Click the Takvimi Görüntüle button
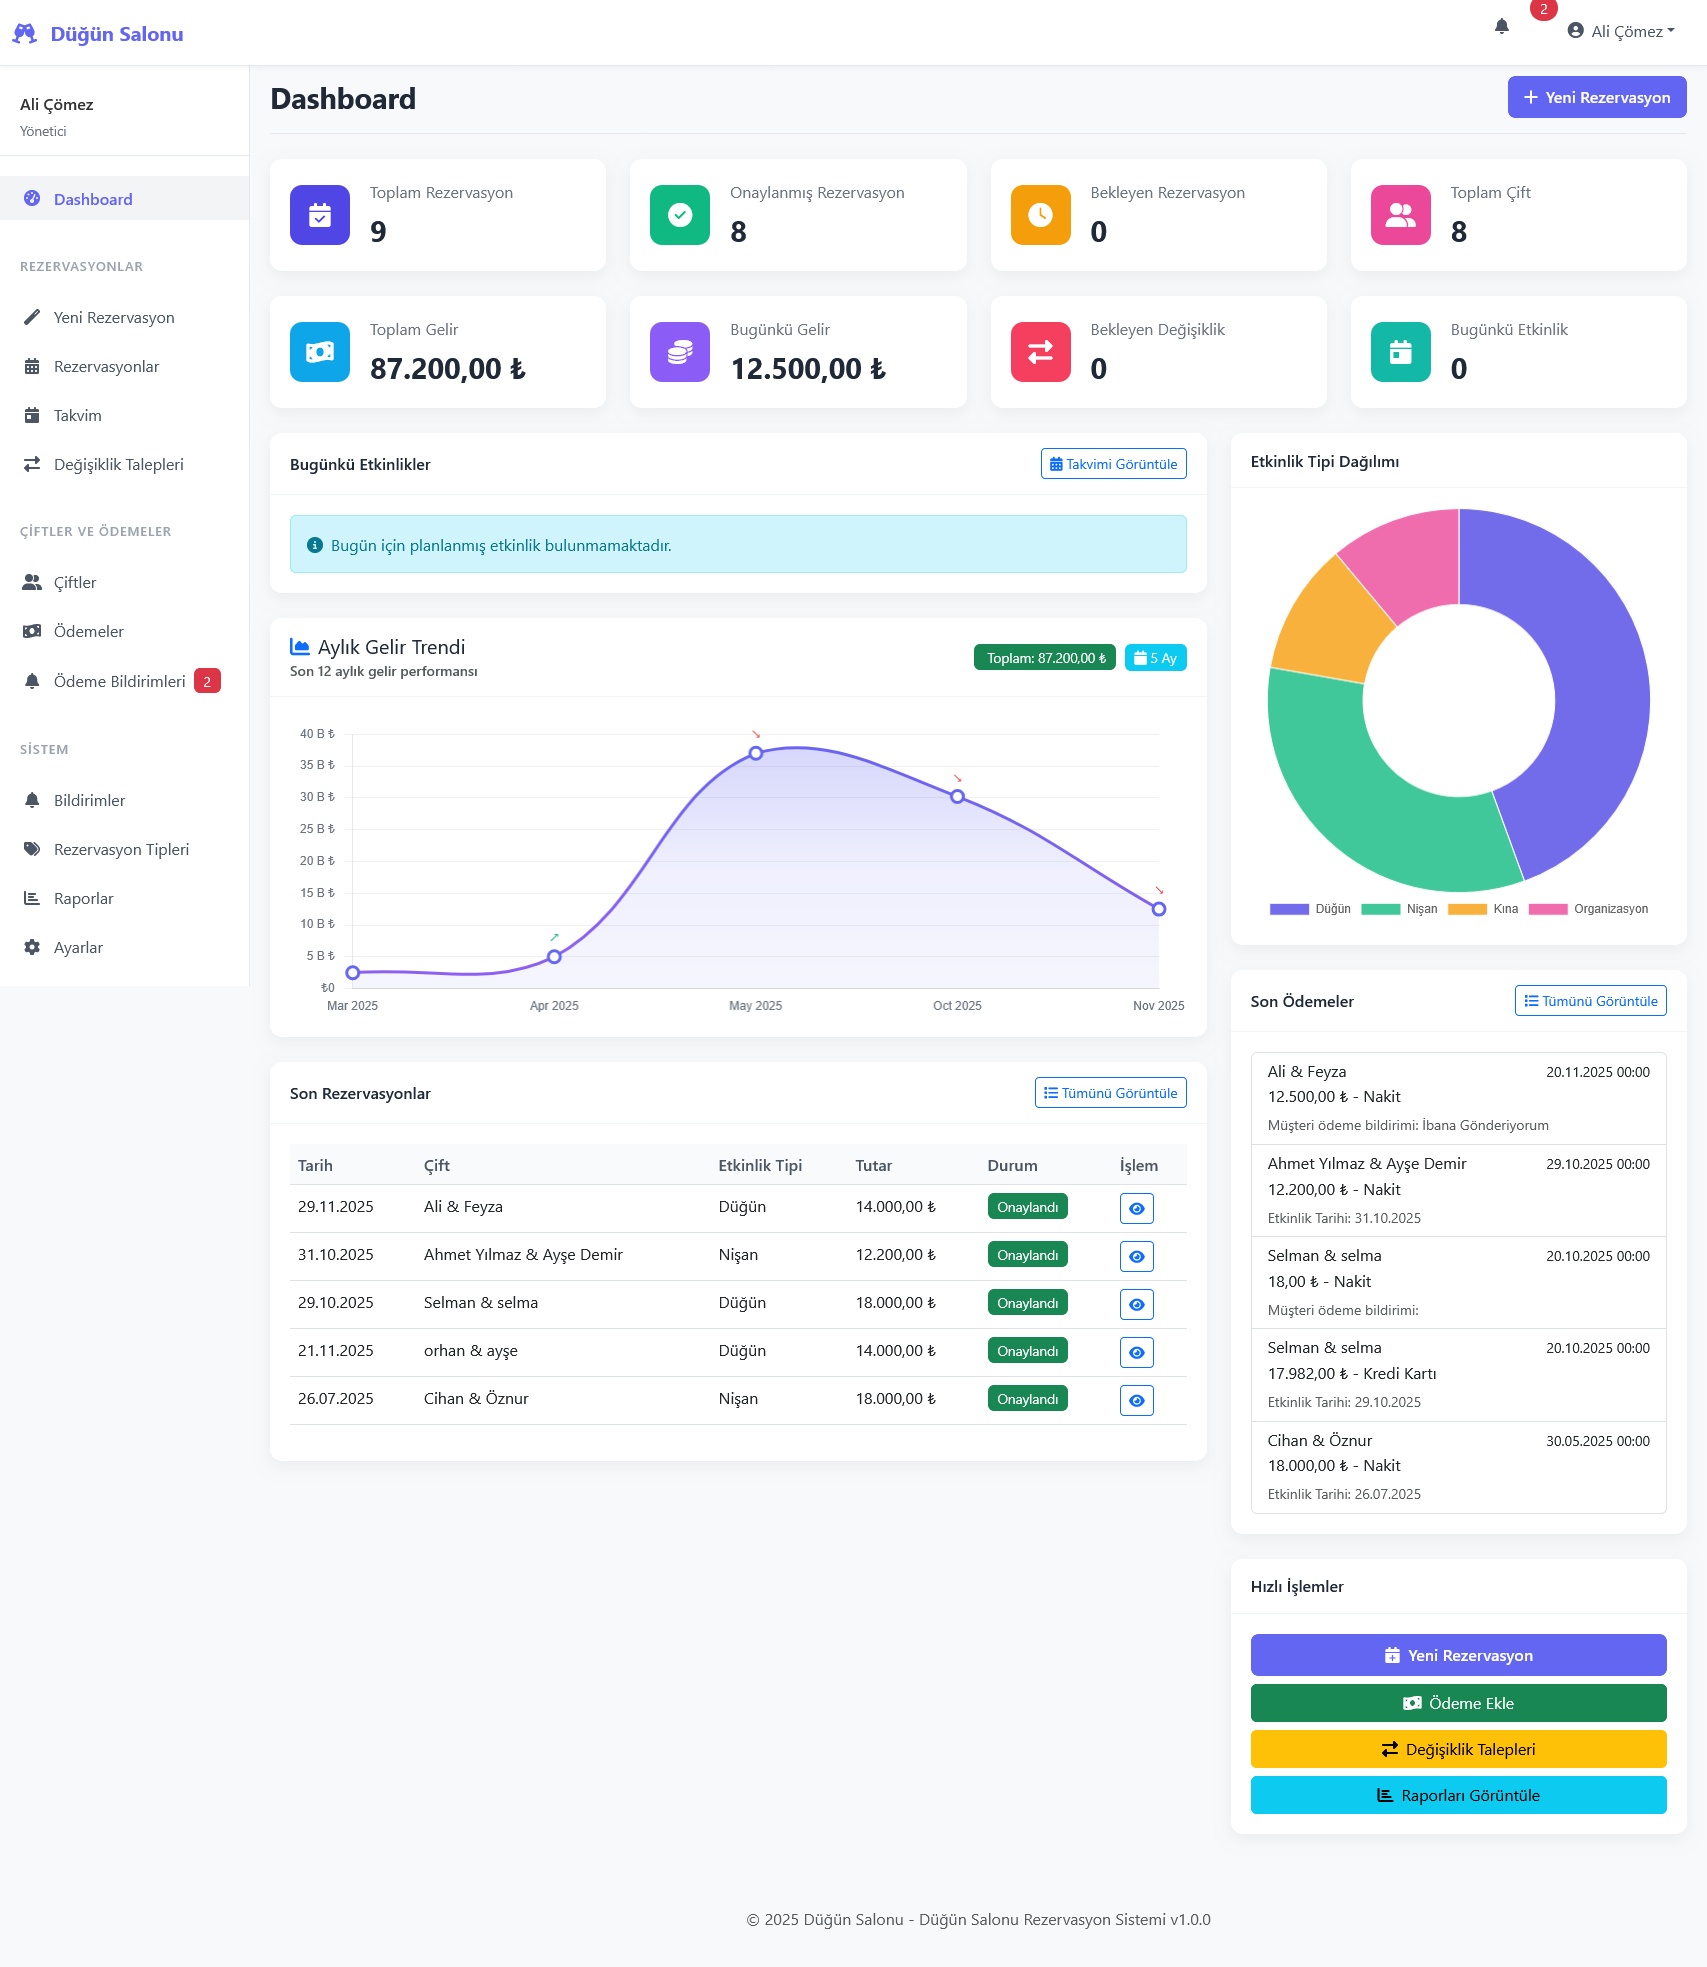The width and height of the screenshot is (1707, 1967). coord(1113,464)
